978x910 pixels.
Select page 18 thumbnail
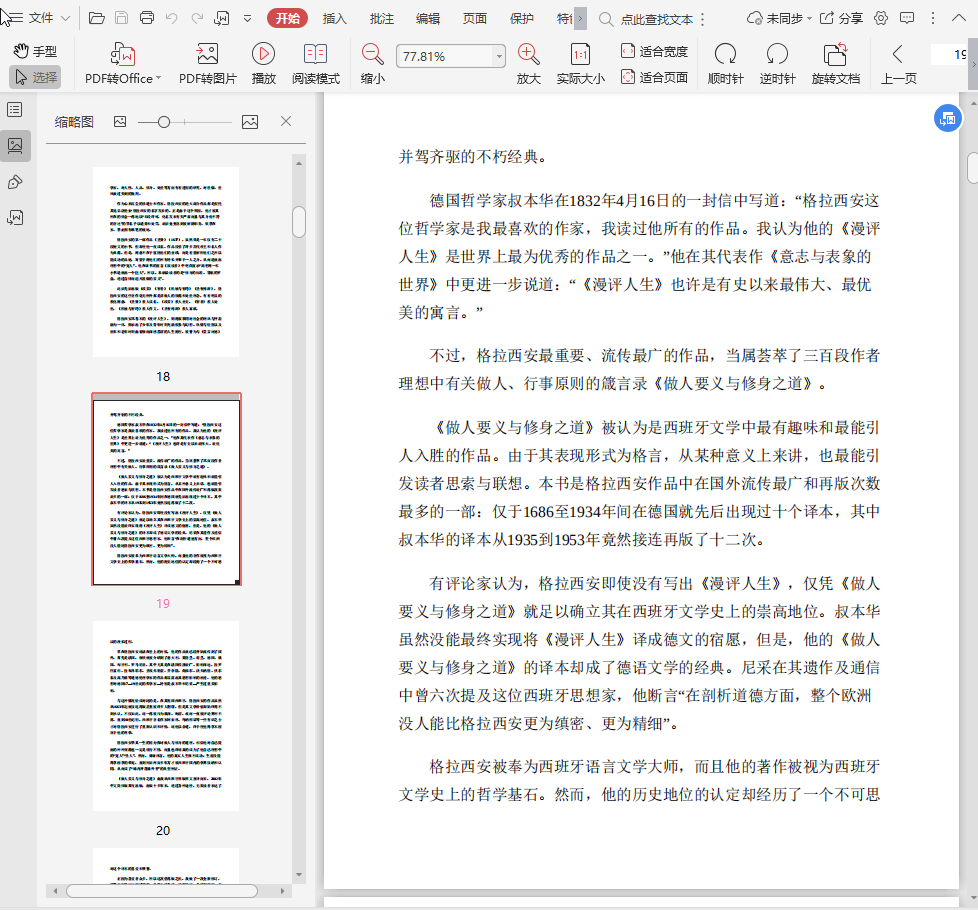tap(166, 262)
